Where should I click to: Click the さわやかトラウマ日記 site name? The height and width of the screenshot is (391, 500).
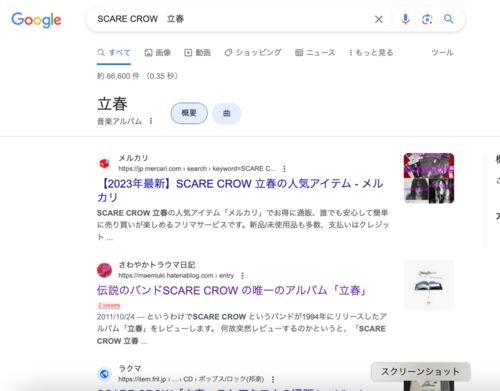[x=157, y=265]
